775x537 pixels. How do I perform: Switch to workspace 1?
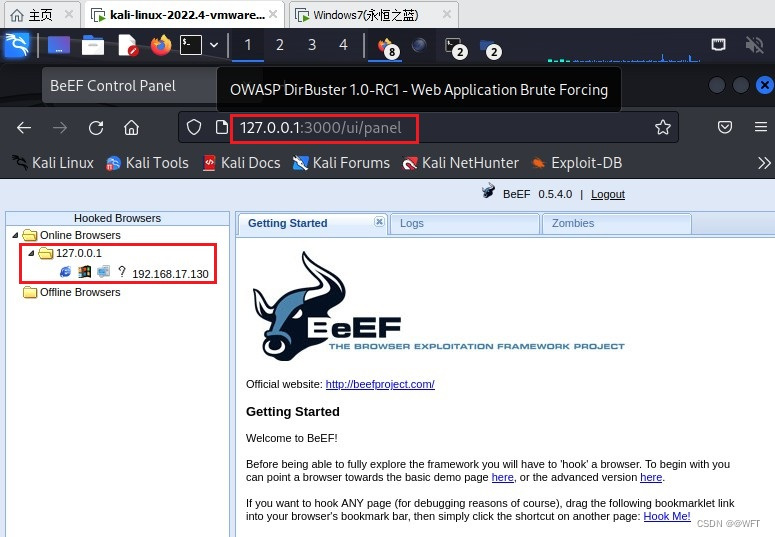(248, 45)
